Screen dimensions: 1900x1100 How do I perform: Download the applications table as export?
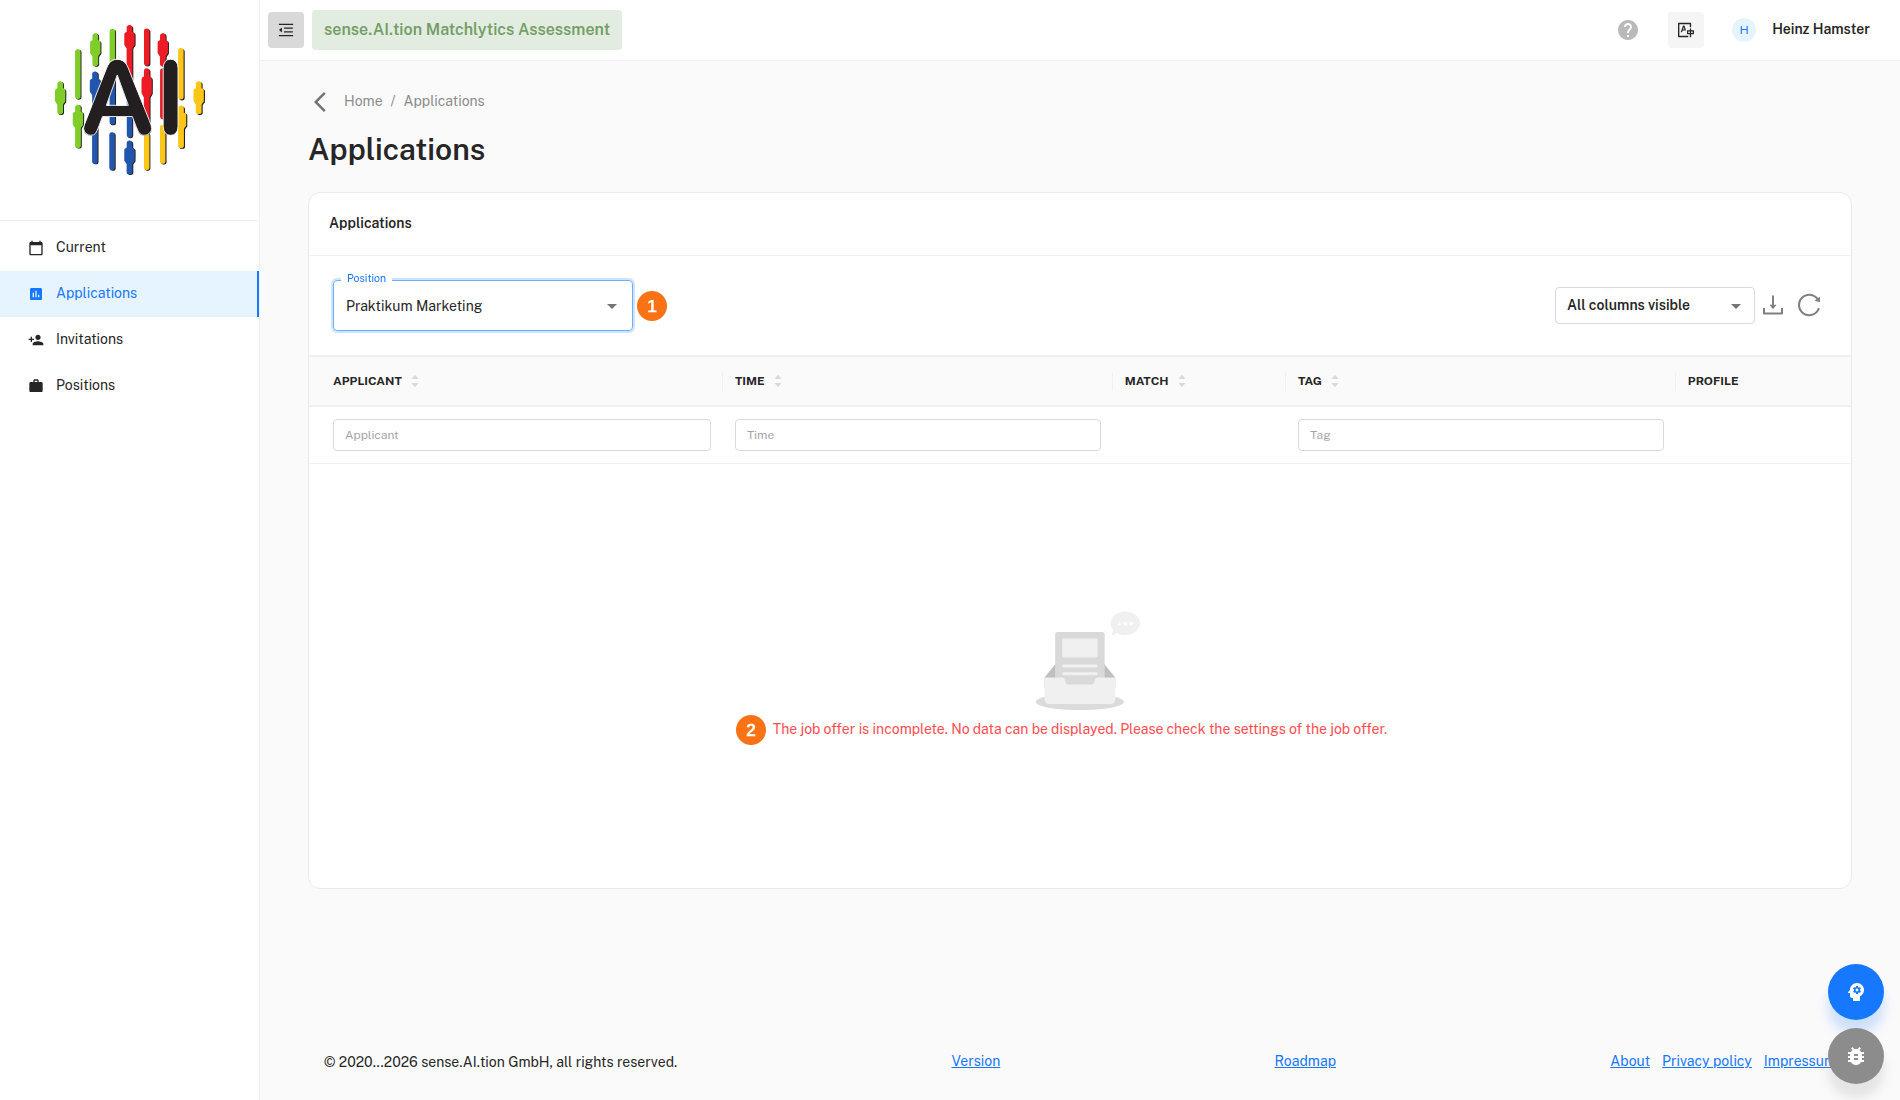tap(1773, 305)
